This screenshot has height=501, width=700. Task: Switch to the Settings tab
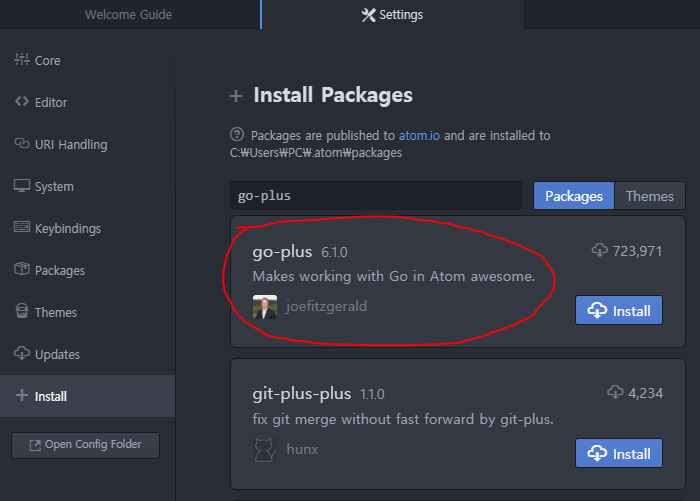coord(392,15)
